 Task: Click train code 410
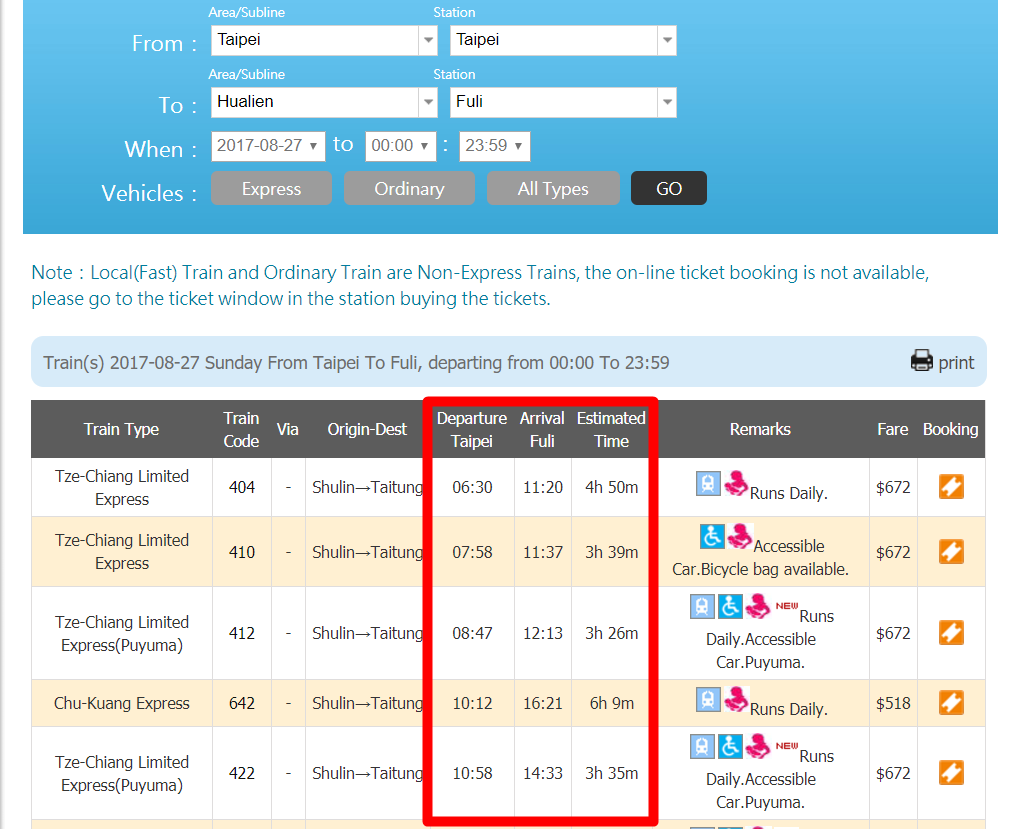(x=242, y=552)
